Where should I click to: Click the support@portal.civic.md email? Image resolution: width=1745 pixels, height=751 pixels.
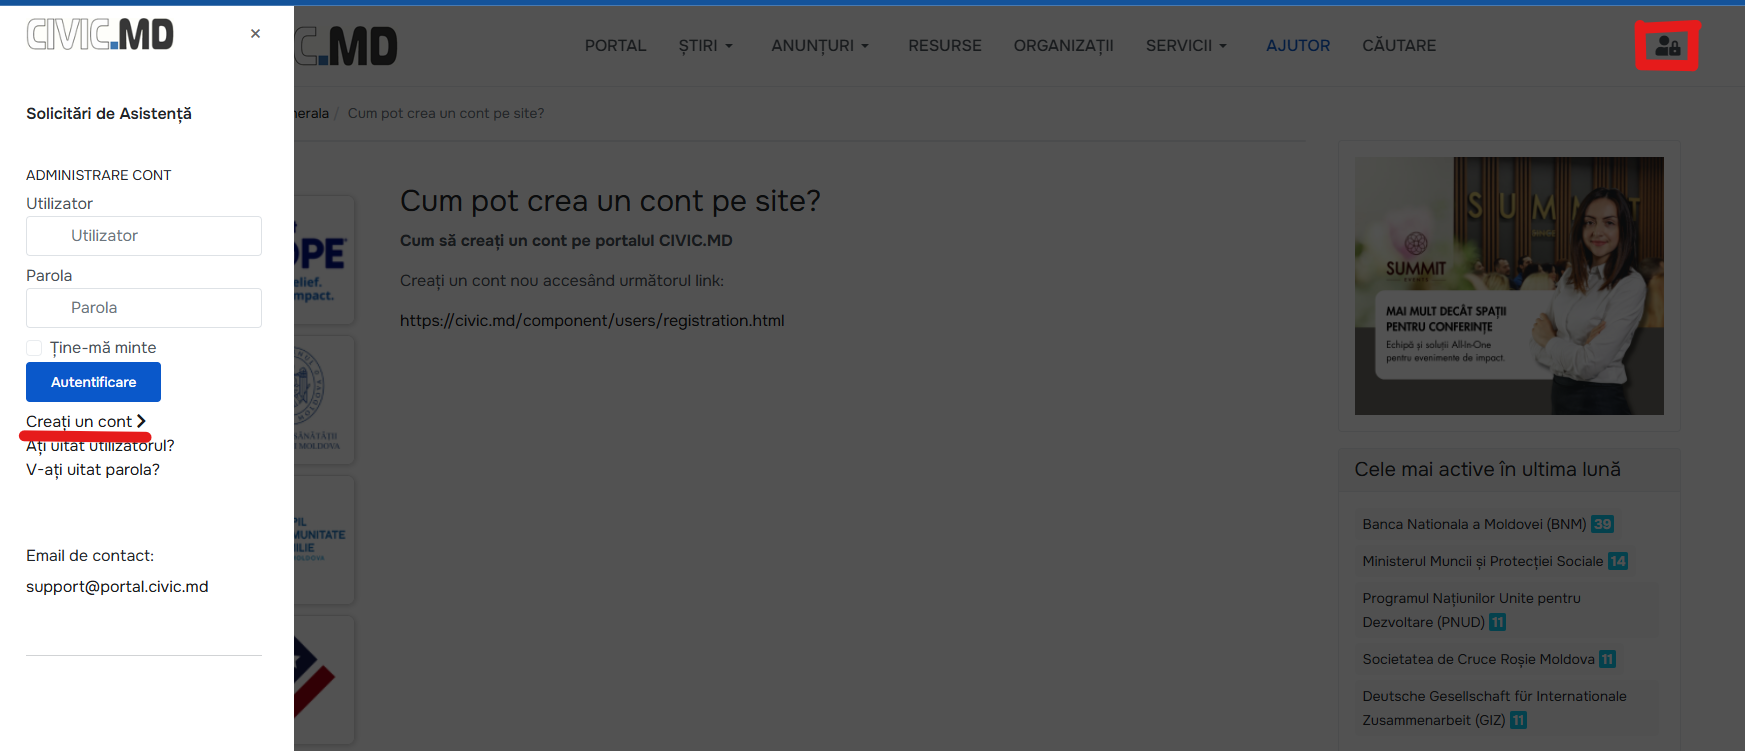(117, 587)
